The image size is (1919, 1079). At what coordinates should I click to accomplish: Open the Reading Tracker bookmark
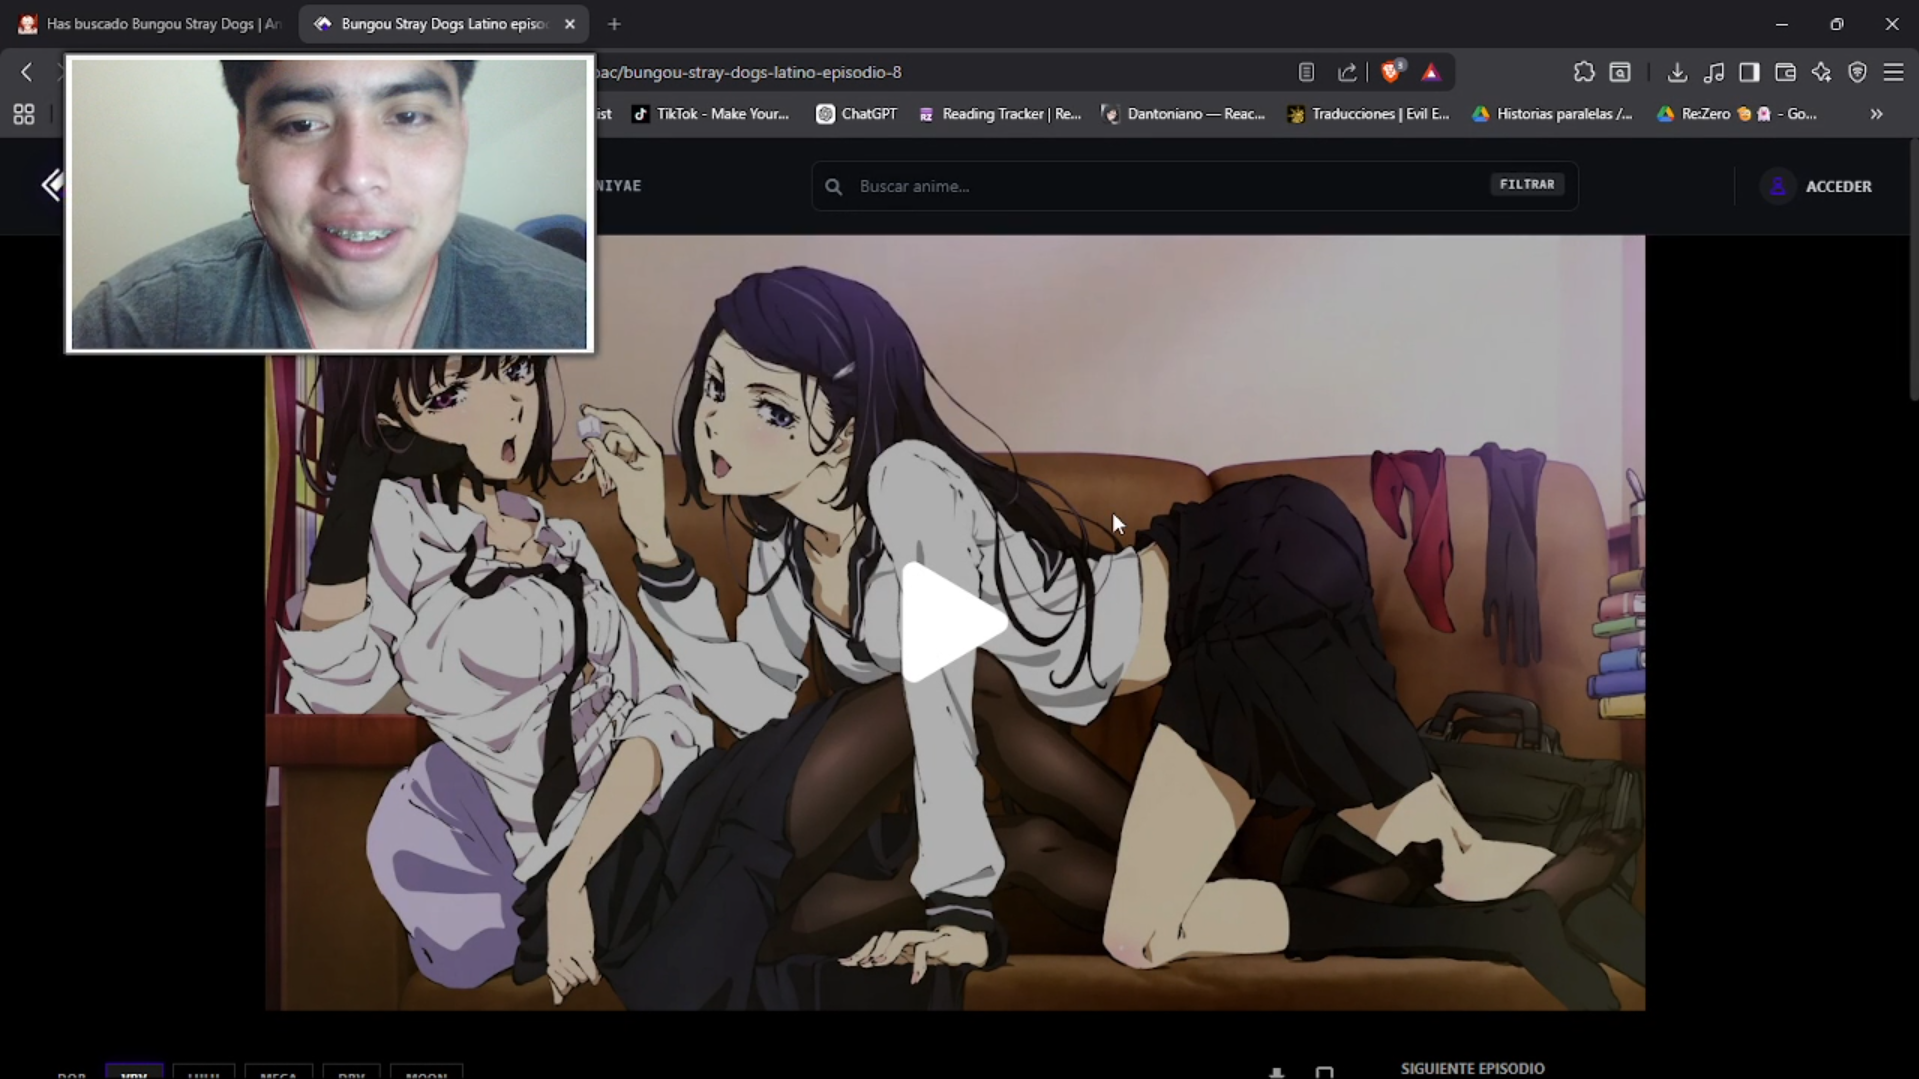click(1000, 114)
